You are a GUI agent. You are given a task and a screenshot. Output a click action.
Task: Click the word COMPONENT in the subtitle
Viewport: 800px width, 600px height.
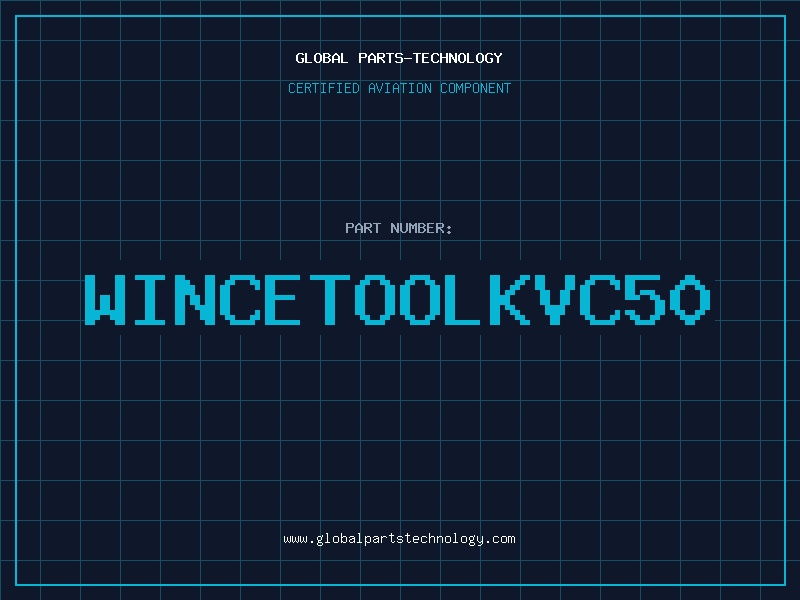tap(475, 88)
